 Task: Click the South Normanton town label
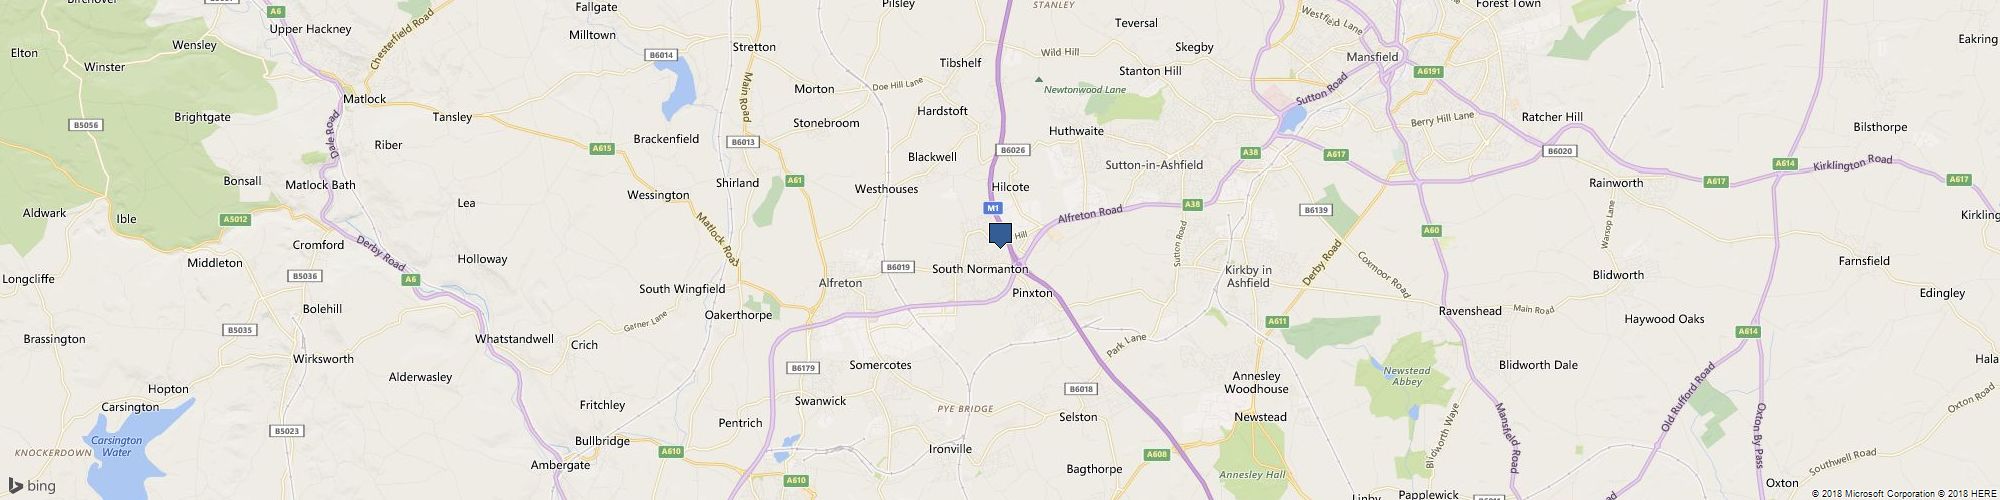pos(980,269)
